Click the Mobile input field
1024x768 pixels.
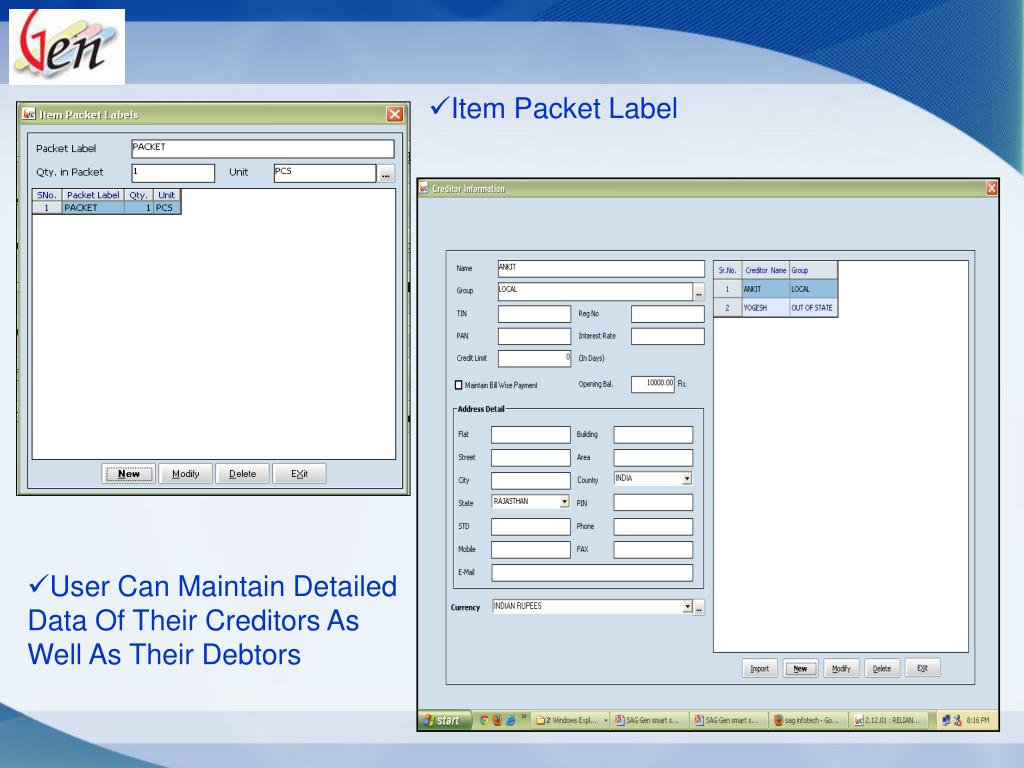[x=530, y=550]
